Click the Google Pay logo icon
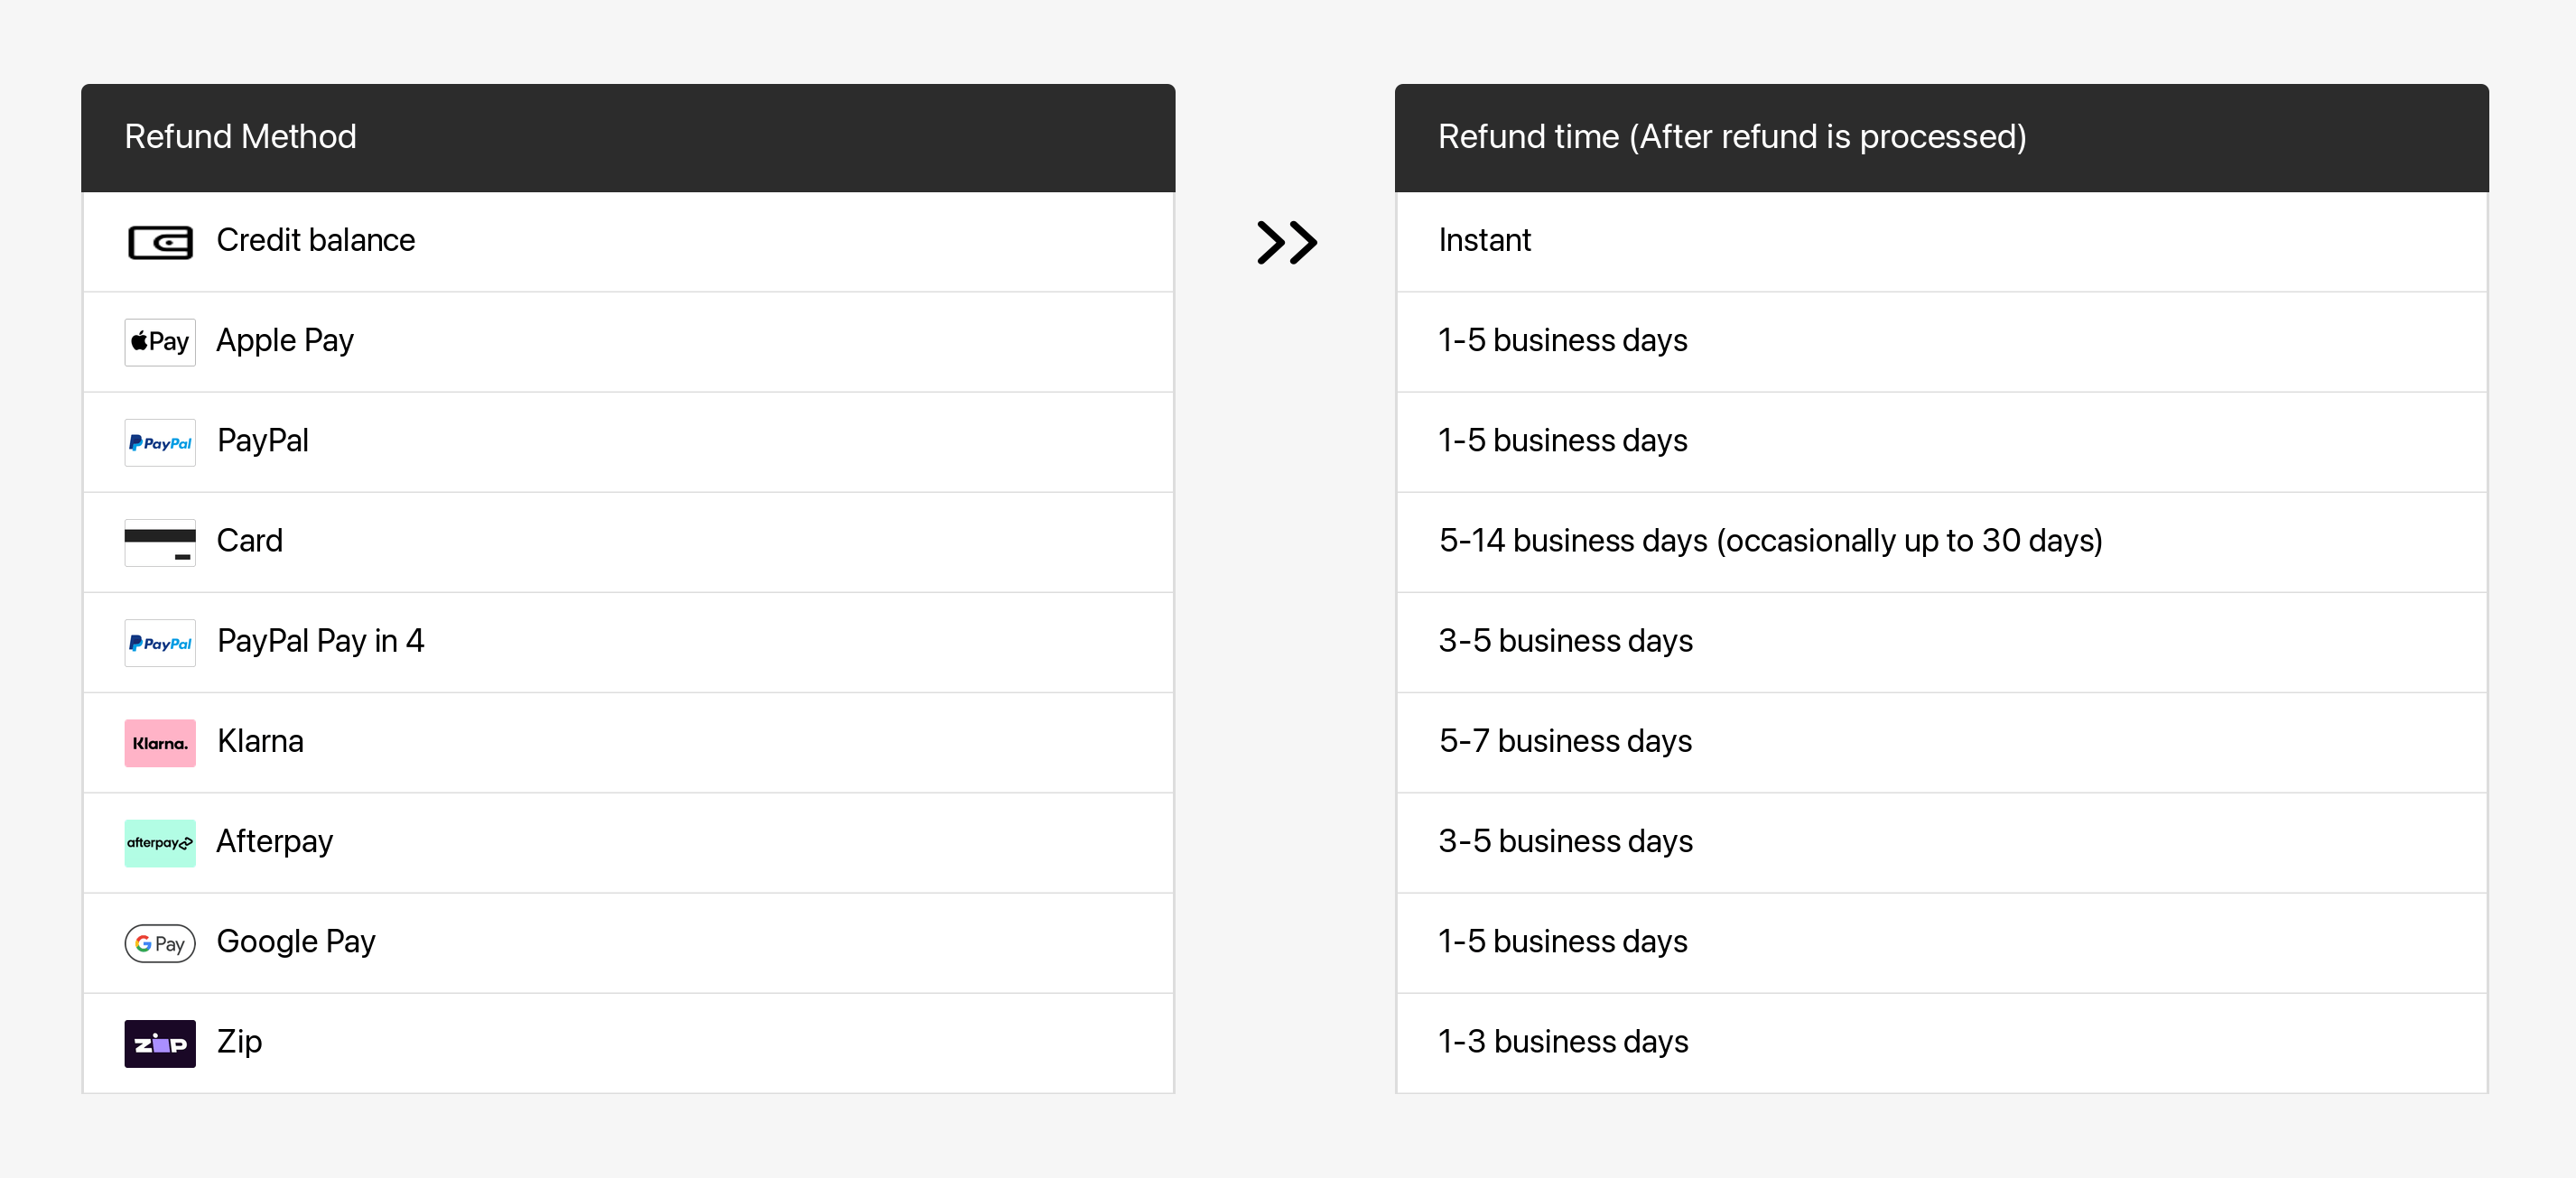This screenshot has width=2576, height=1178. click(160, 943)
